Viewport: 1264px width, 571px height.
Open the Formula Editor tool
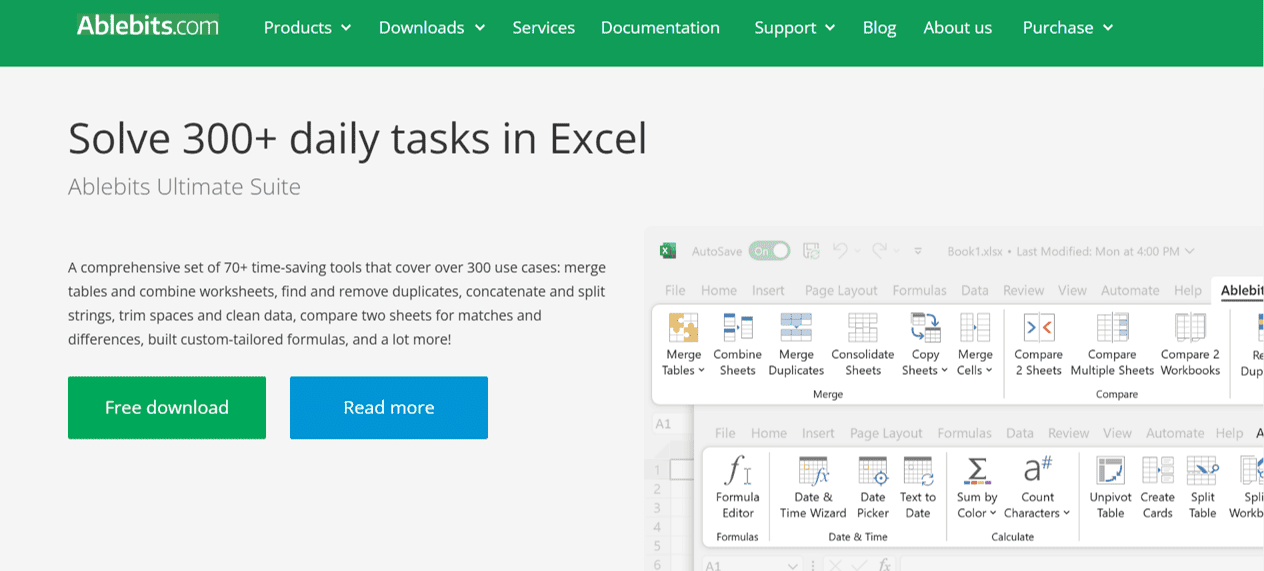click(737, 487)
